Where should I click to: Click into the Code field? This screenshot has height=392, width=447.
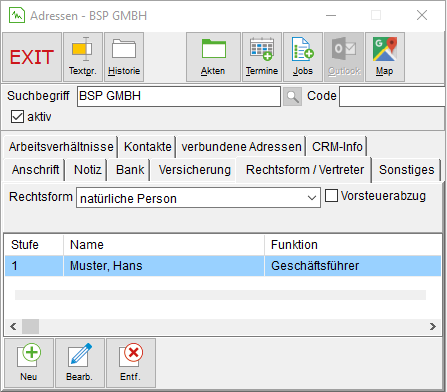(x=393, y=97)
